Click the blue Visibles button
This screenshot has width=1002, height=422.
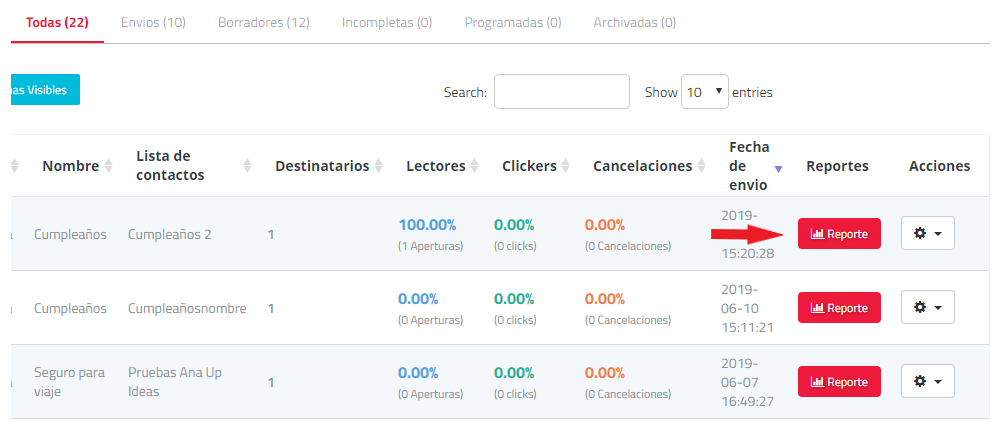(42, 90)
